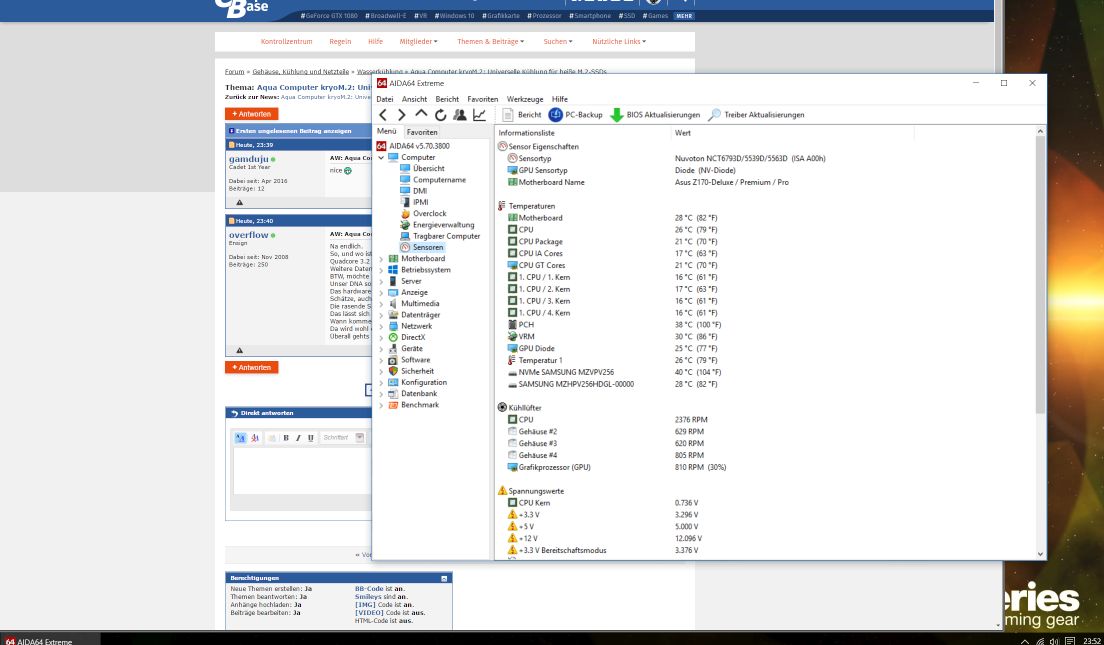Select Tragbarer Computer in the tree
This screenshot has height=645, width=1104.
point(446,237)
